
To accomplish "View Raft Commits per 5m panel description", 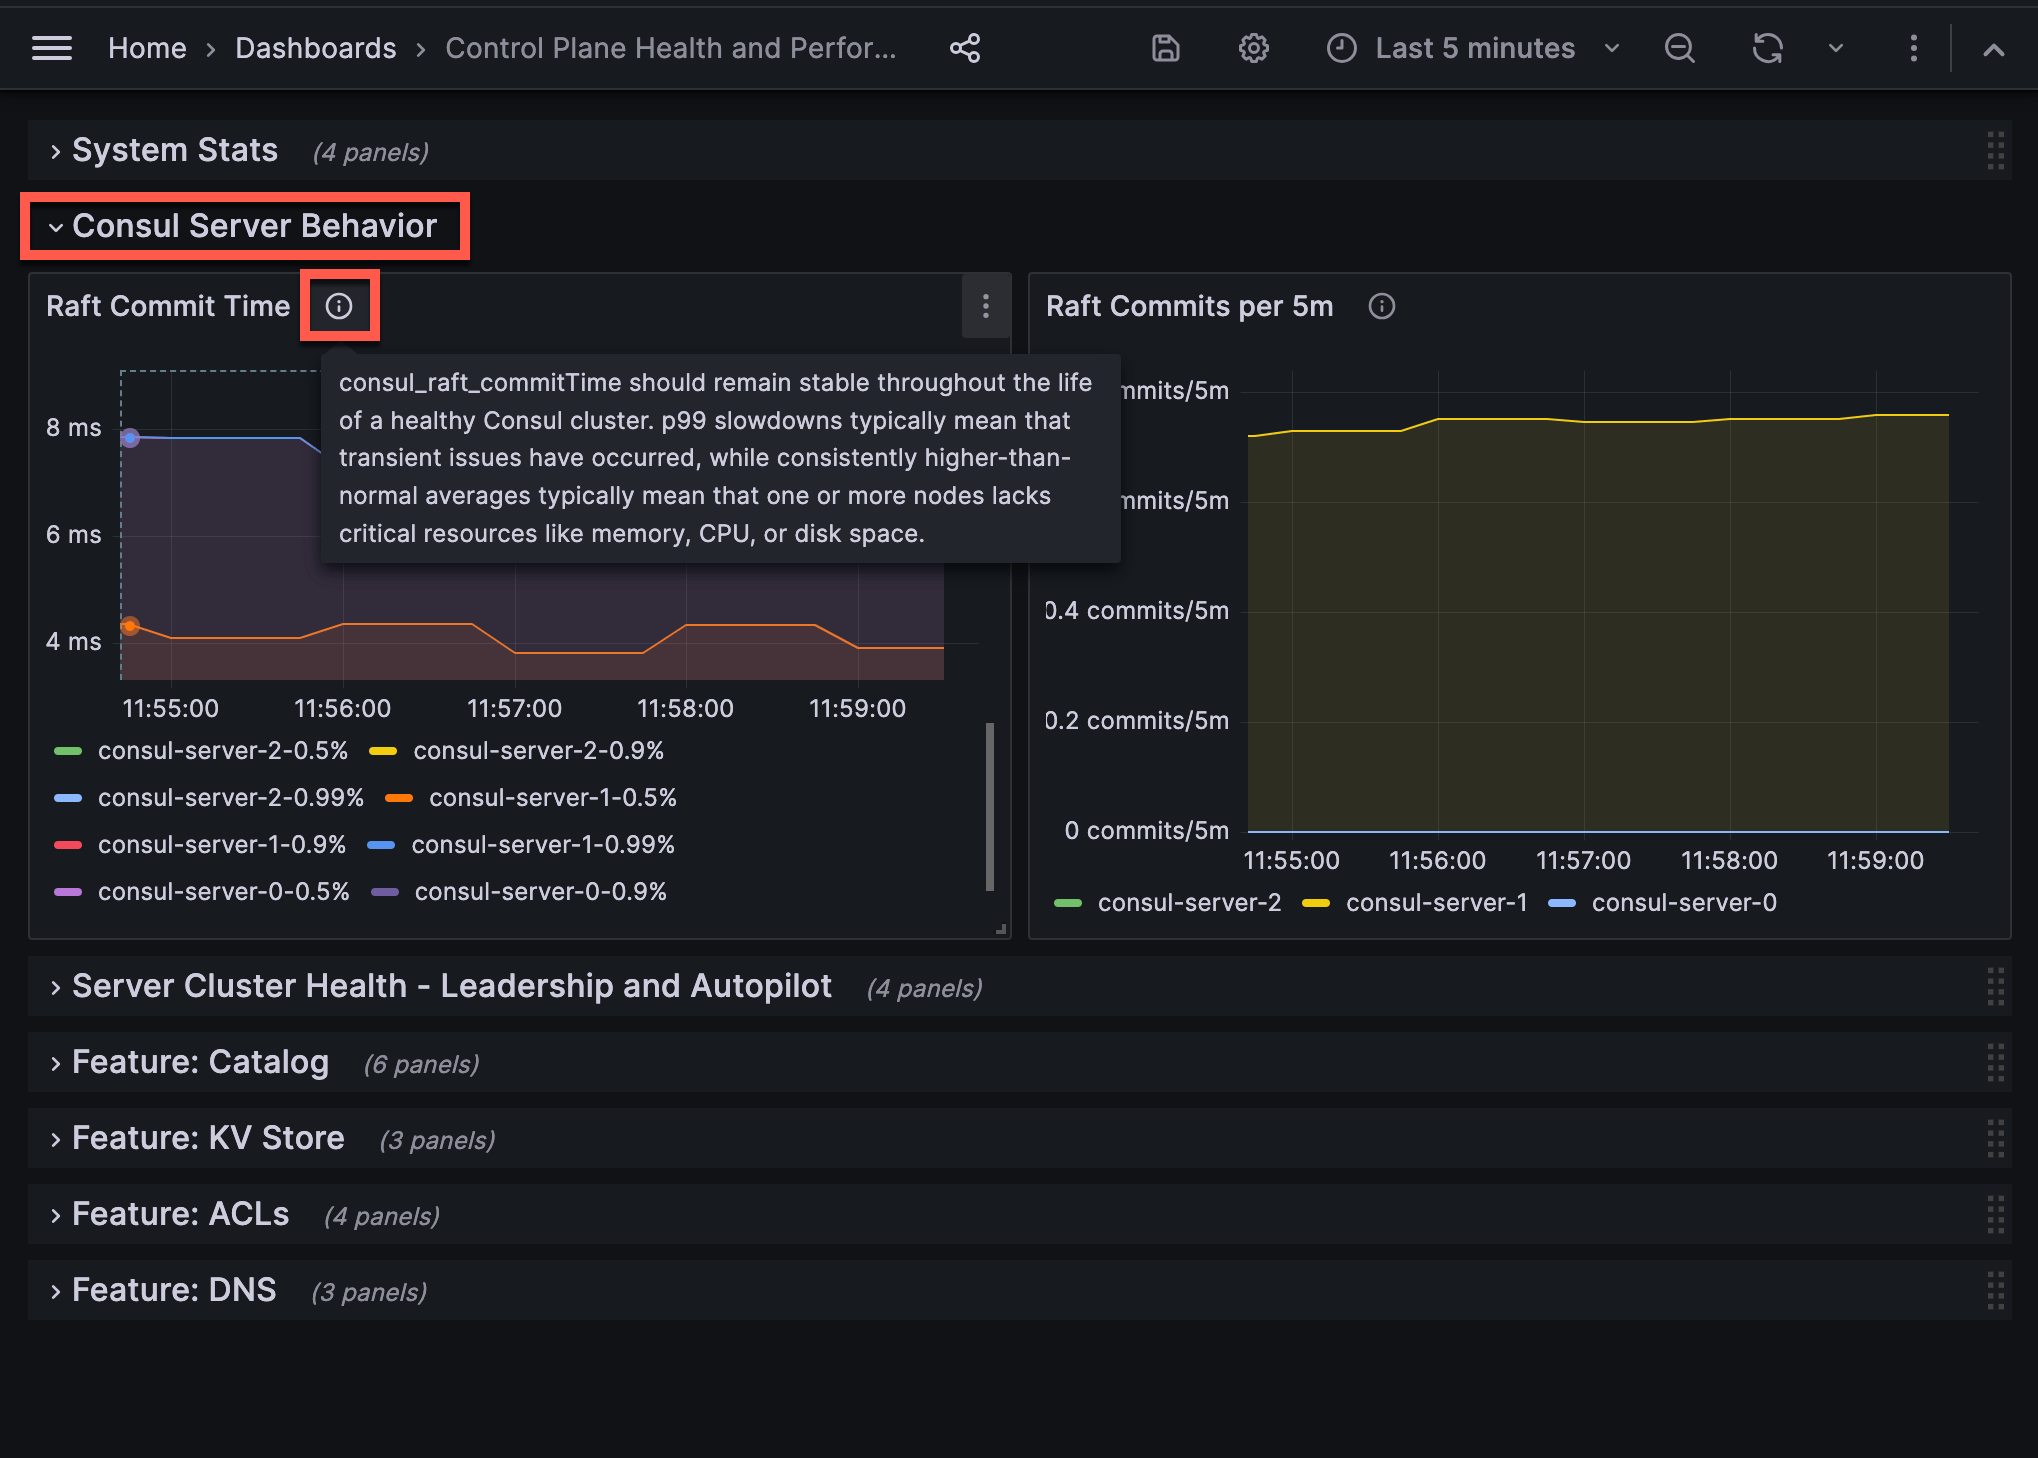I will pos(1381,306).
